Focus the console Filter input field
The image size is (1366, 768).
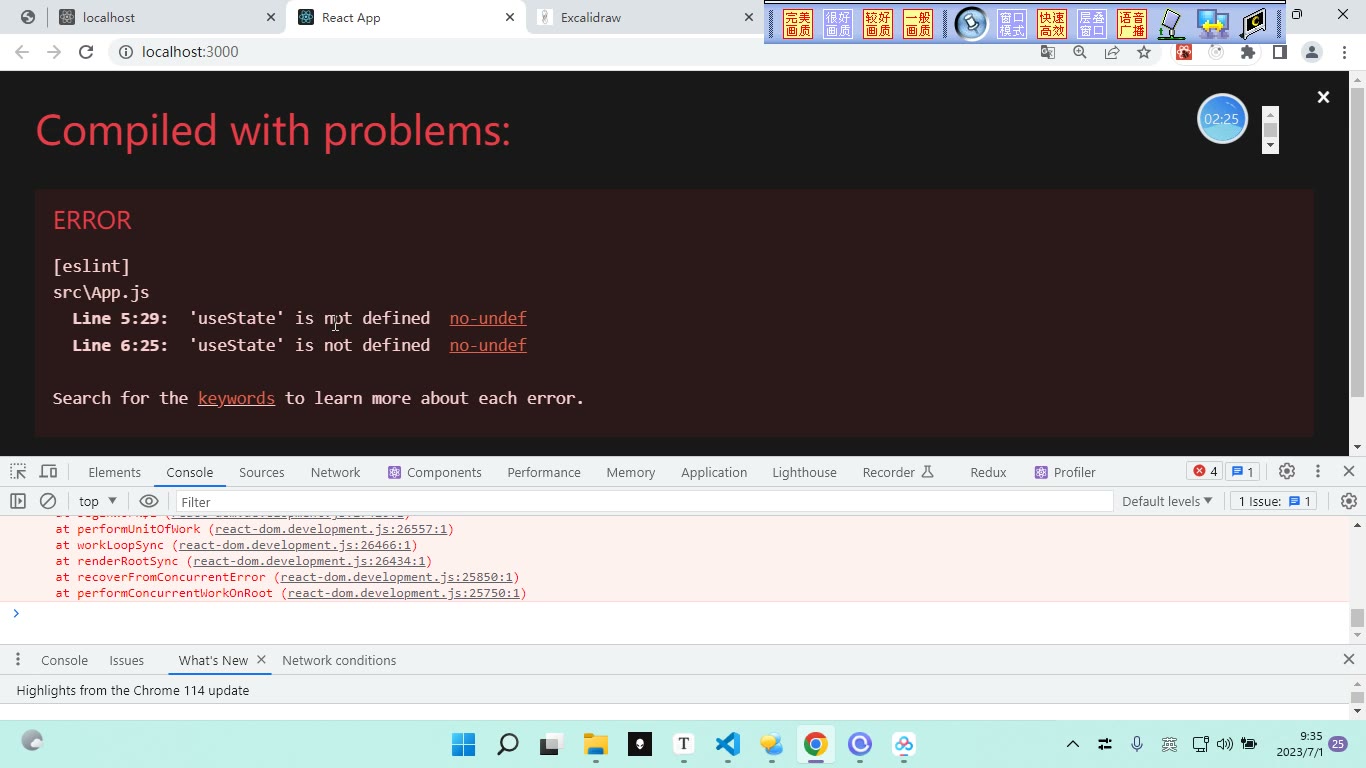(x=644, y=502)
